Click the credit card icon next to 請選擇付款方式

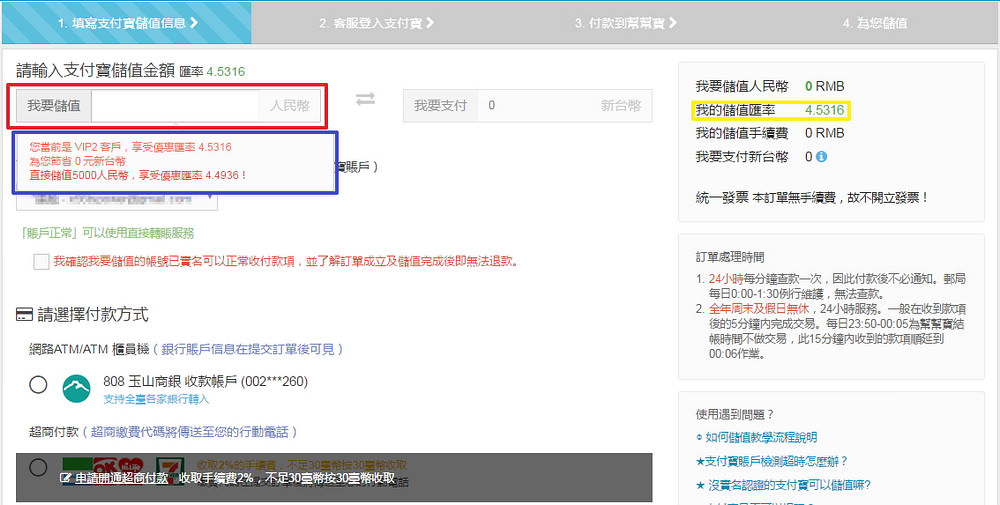(24, 315)
